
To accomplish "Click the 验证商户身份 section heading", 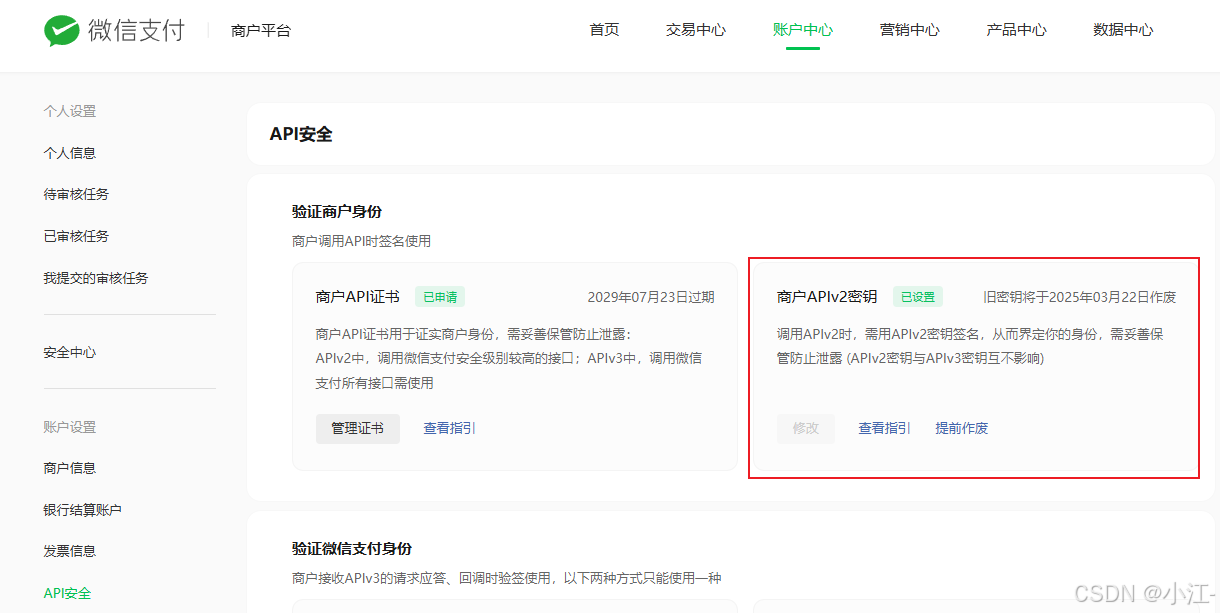I will [x=337, y=212].
